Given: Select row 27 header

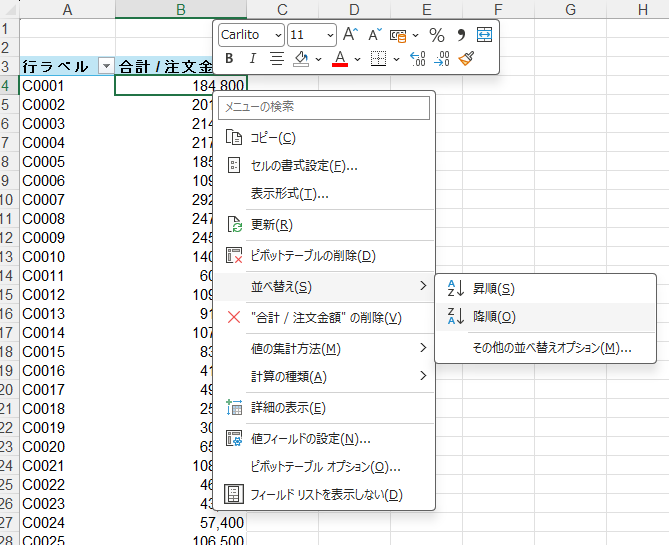Looking at the screenshot, I should coord(9,522).
